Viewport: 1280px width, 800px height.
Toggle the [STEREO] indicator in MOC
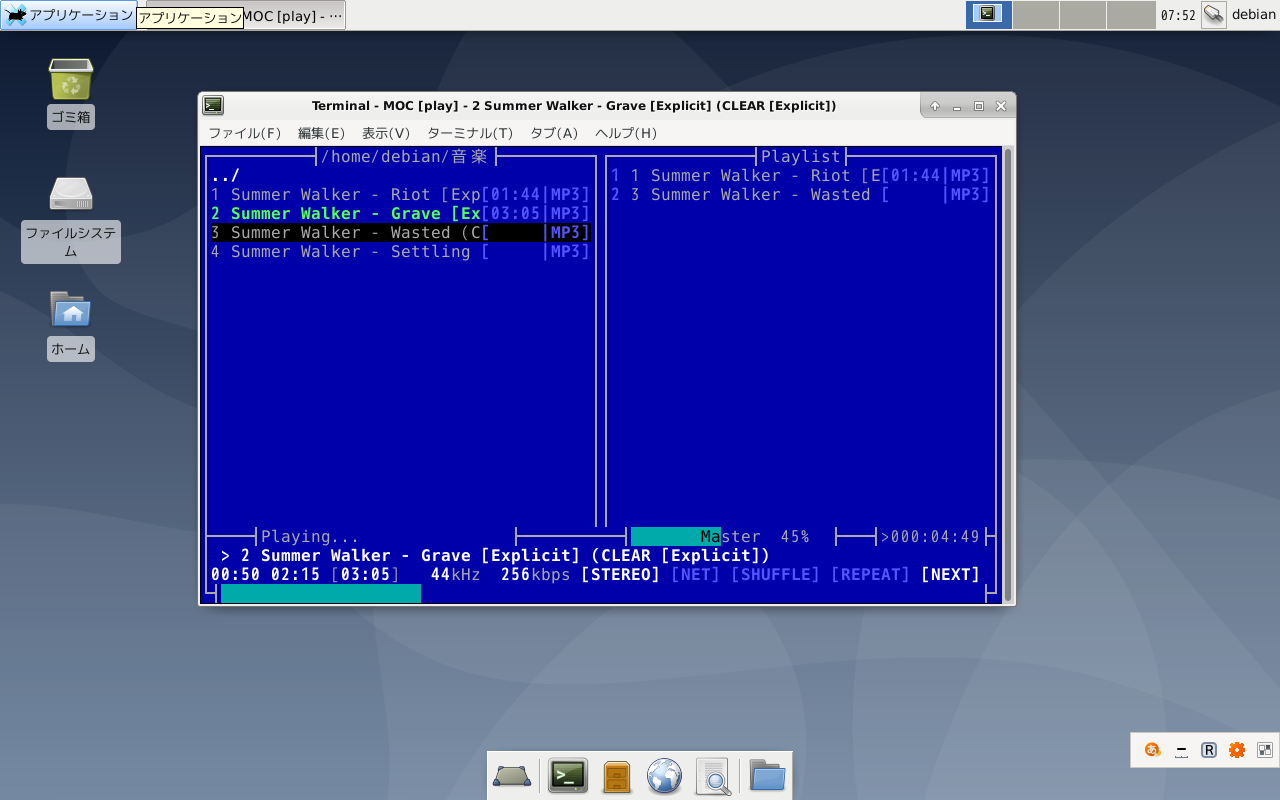621,575
